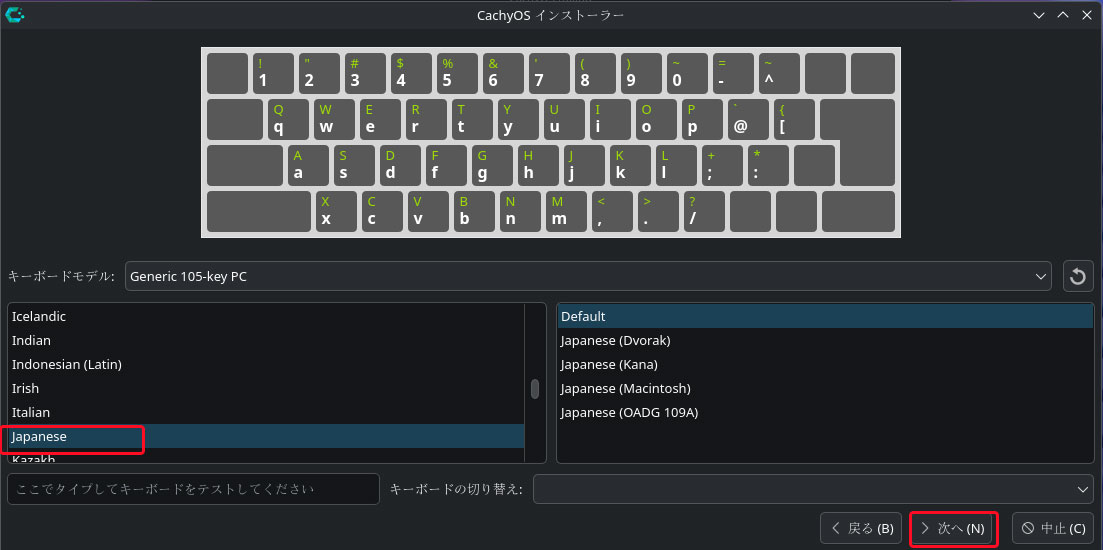Maximize the installer window
This screenshot has width=1103, height=550.
[x=1063, y=15]
